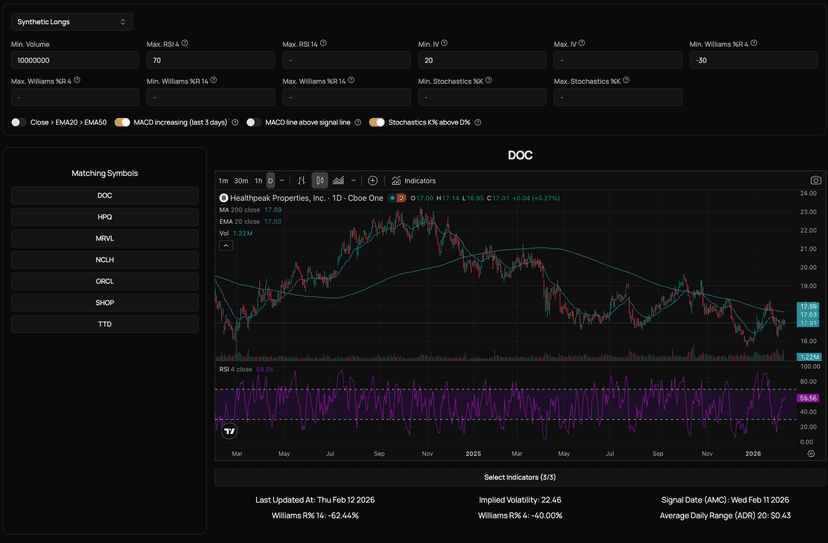Click the info icon next to Min. Williams %R 14
This screenshot has width=828, height=543.
click(x=213, y=80)
